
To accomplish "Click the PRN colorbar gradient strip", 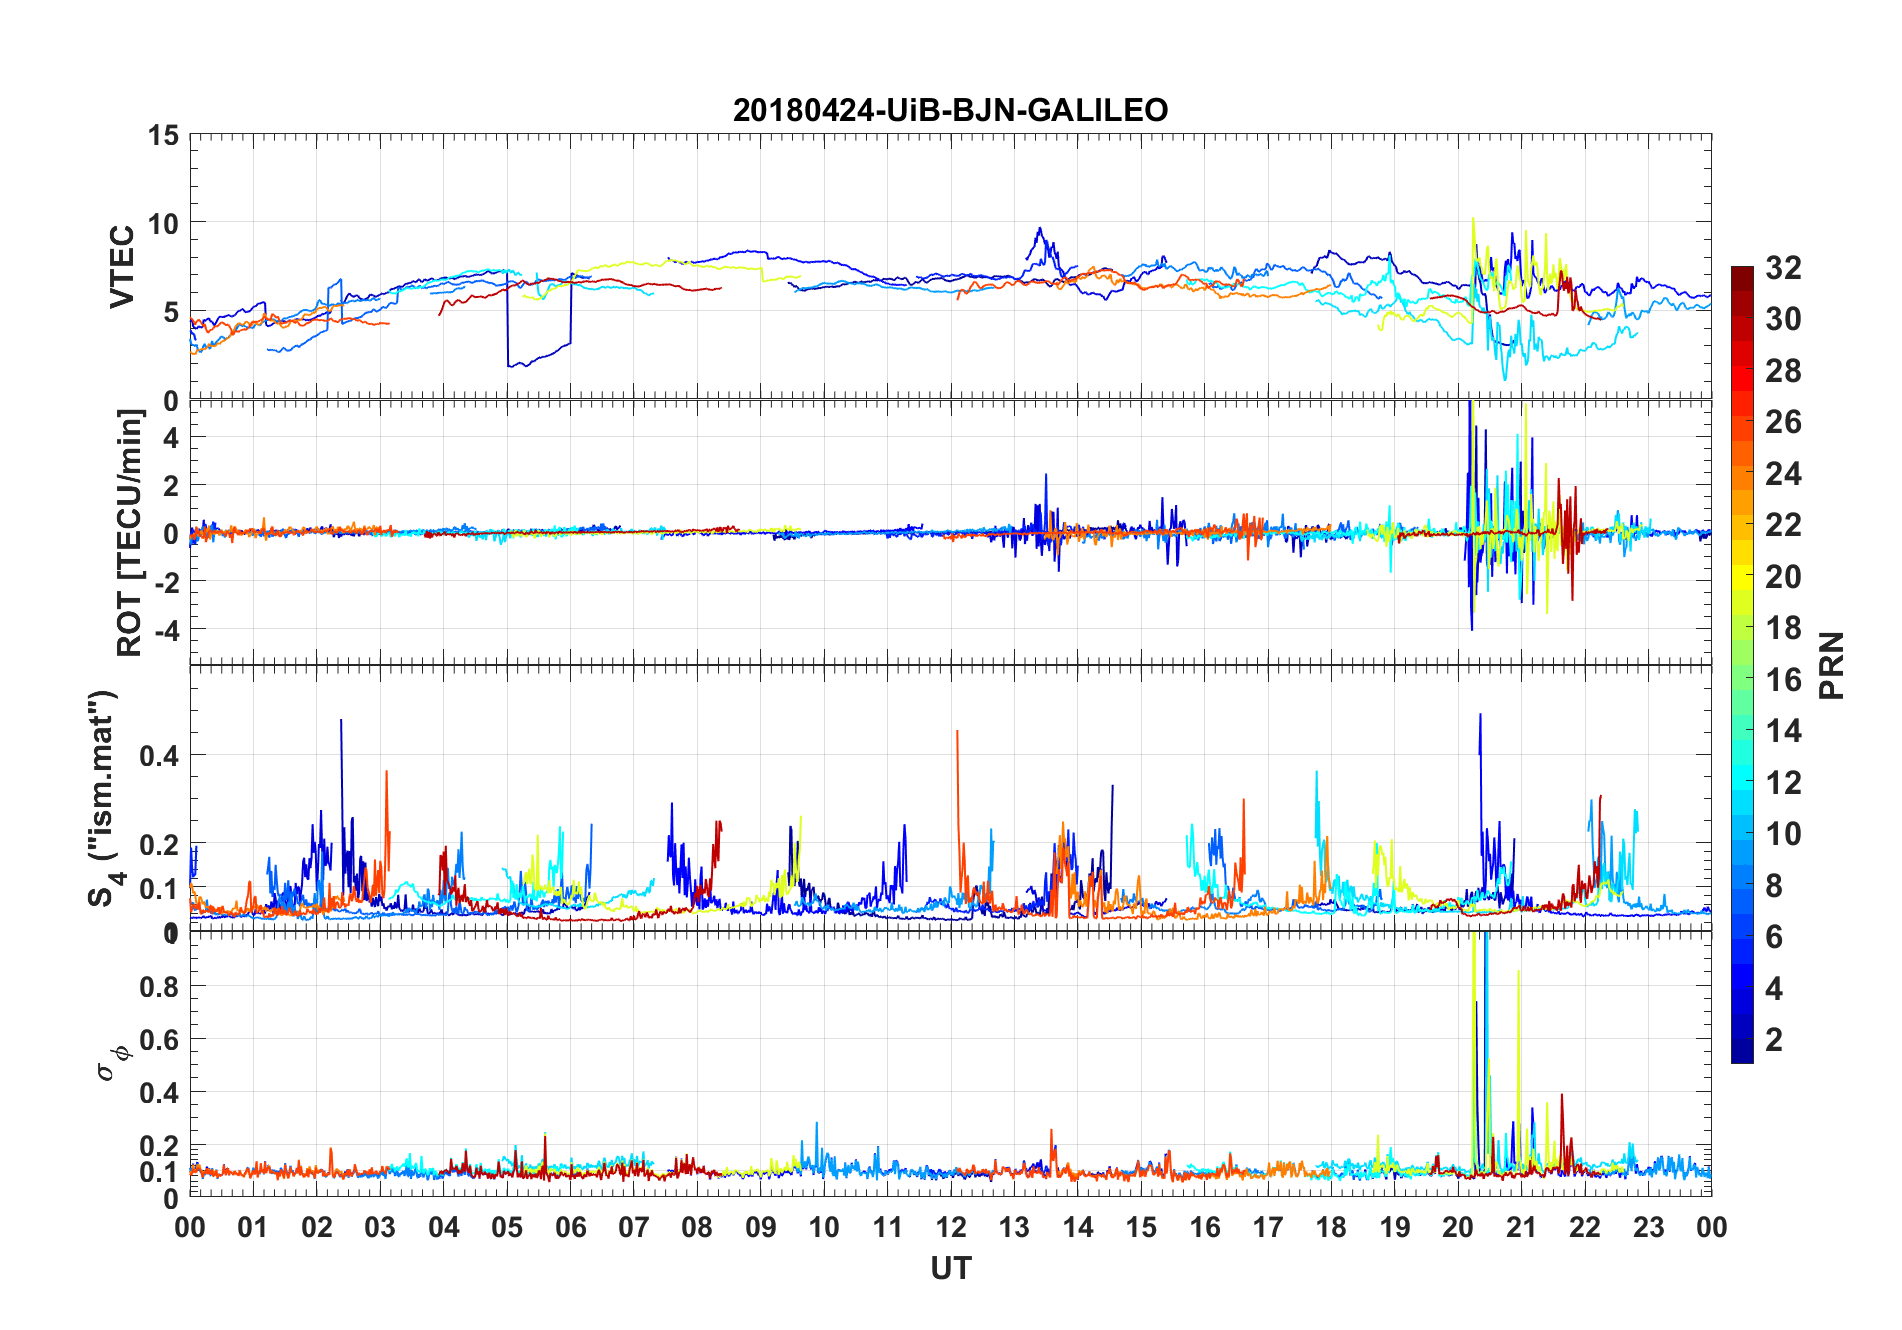I will [x=1742, y=665].
